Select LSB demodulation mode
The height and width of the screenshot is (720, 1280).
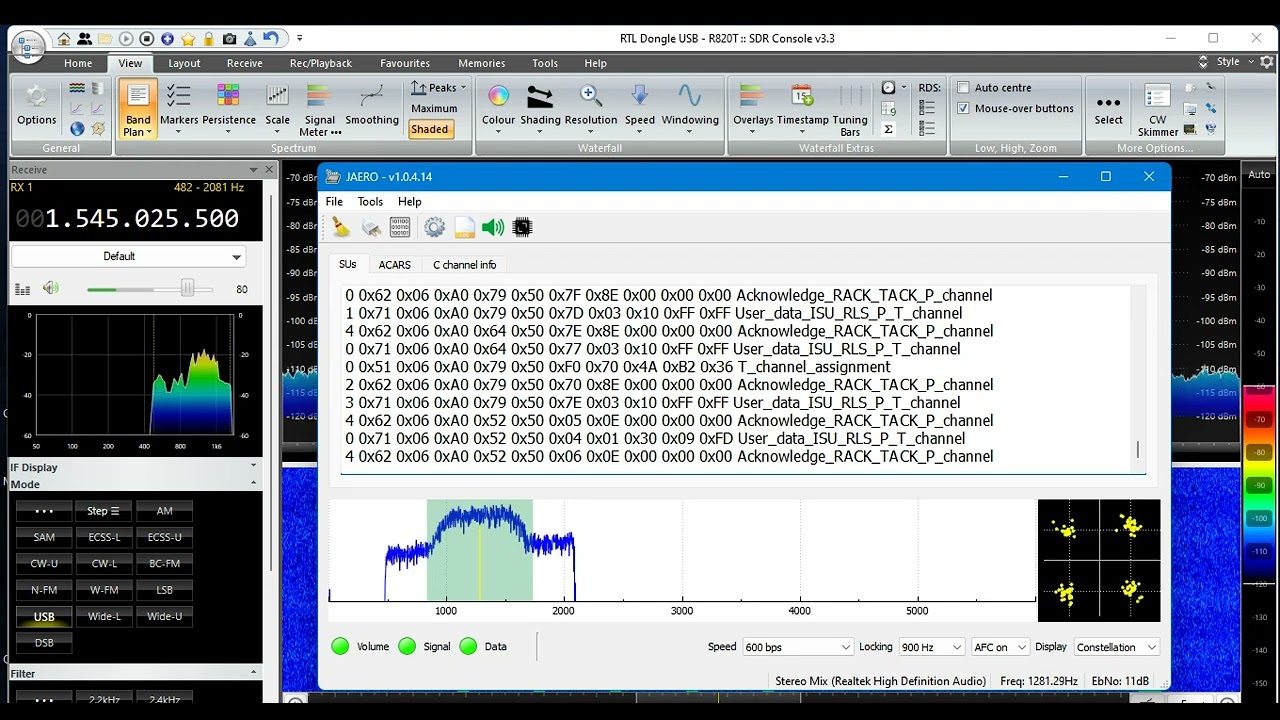coord(164,590)
